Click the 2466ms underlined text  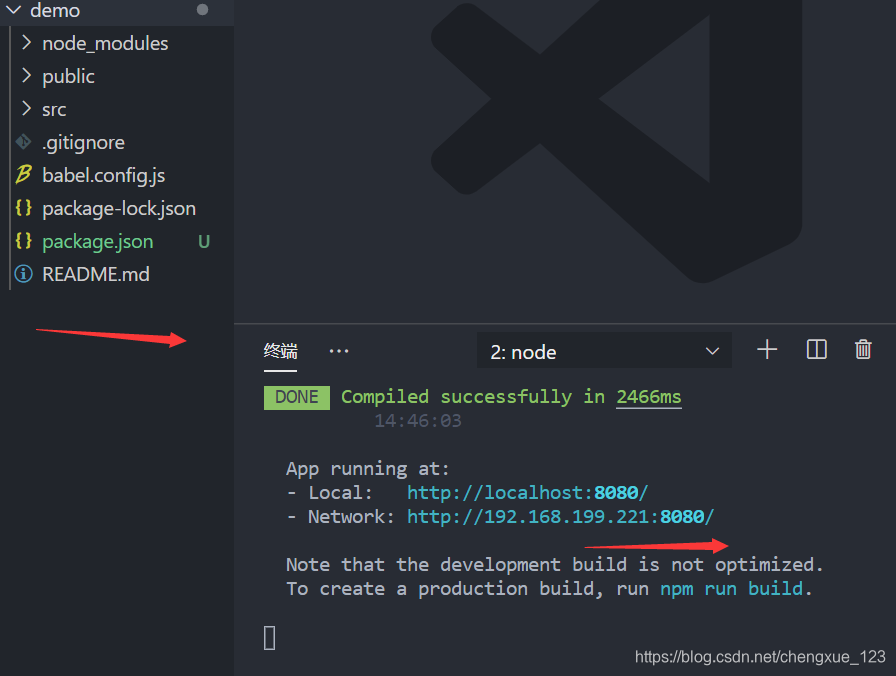click(x=649, y=397)
